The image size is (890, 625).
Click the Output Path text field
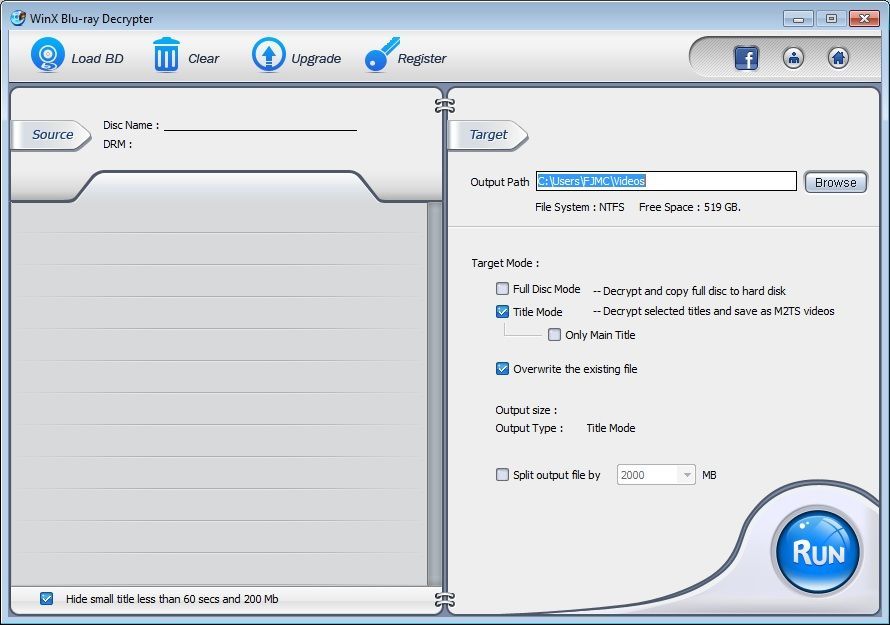666,181
